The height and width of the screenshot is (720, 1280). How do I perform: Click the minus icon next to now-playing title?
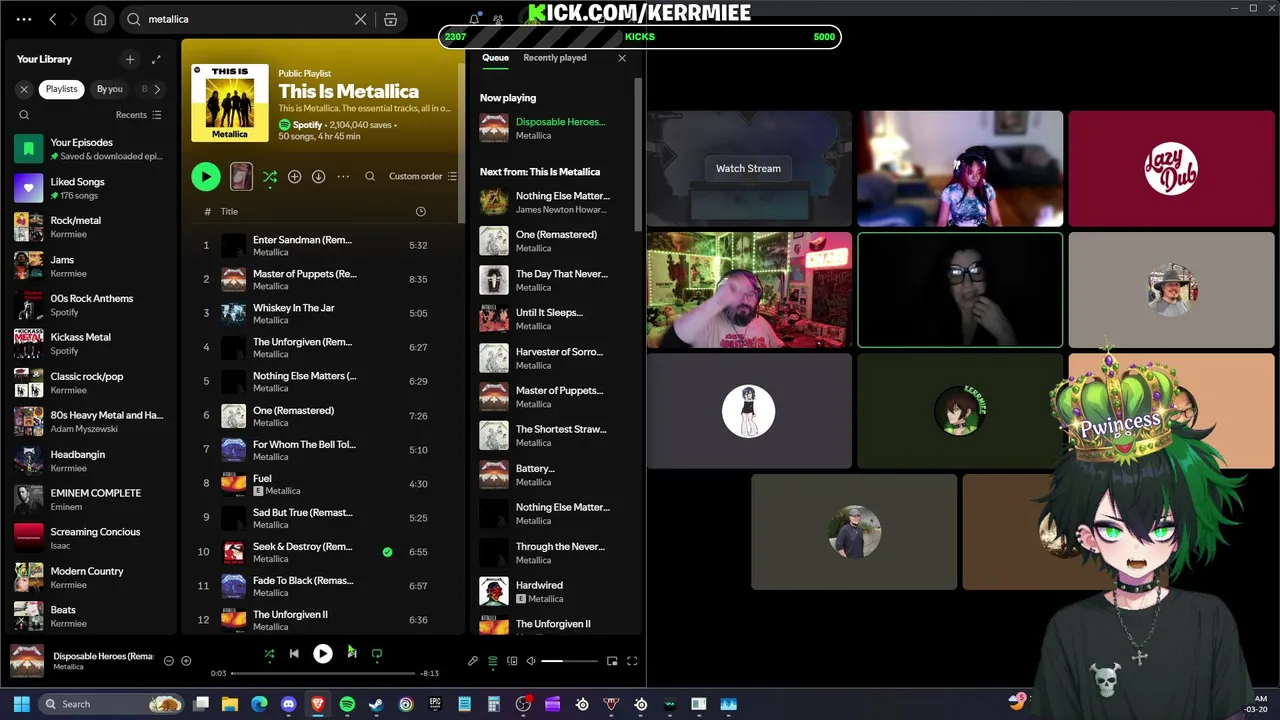[168, 661]
